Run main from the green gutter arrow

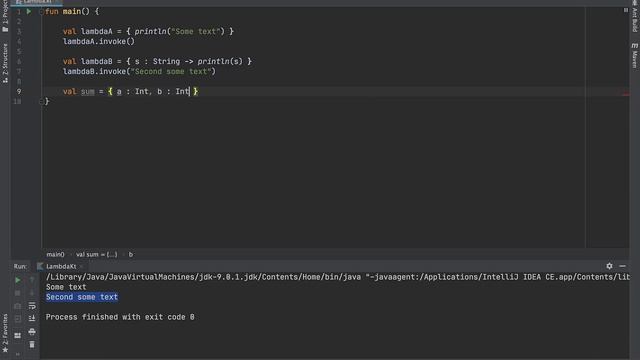click(29, 11)
